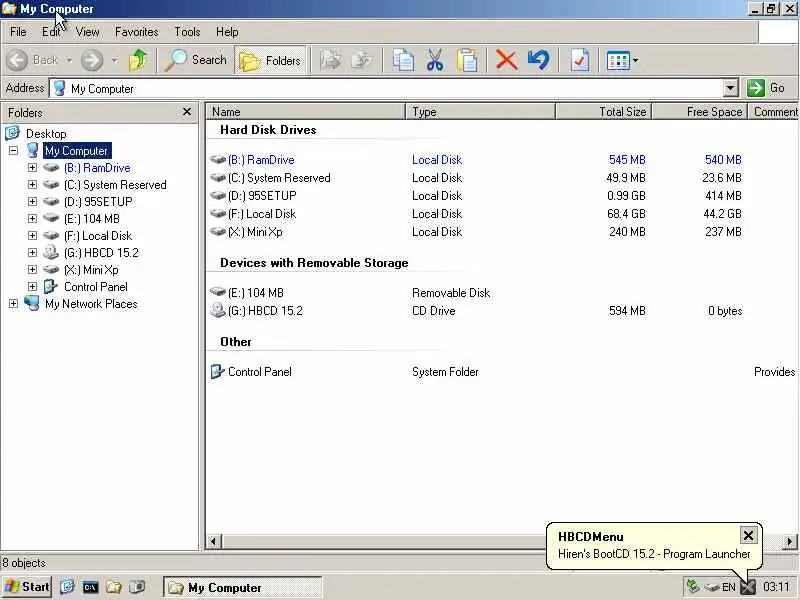Expand the (G:) HBCD 15.2 tree node
The height and width of the screenshot is (600, 800).
[x=32, y=253]
